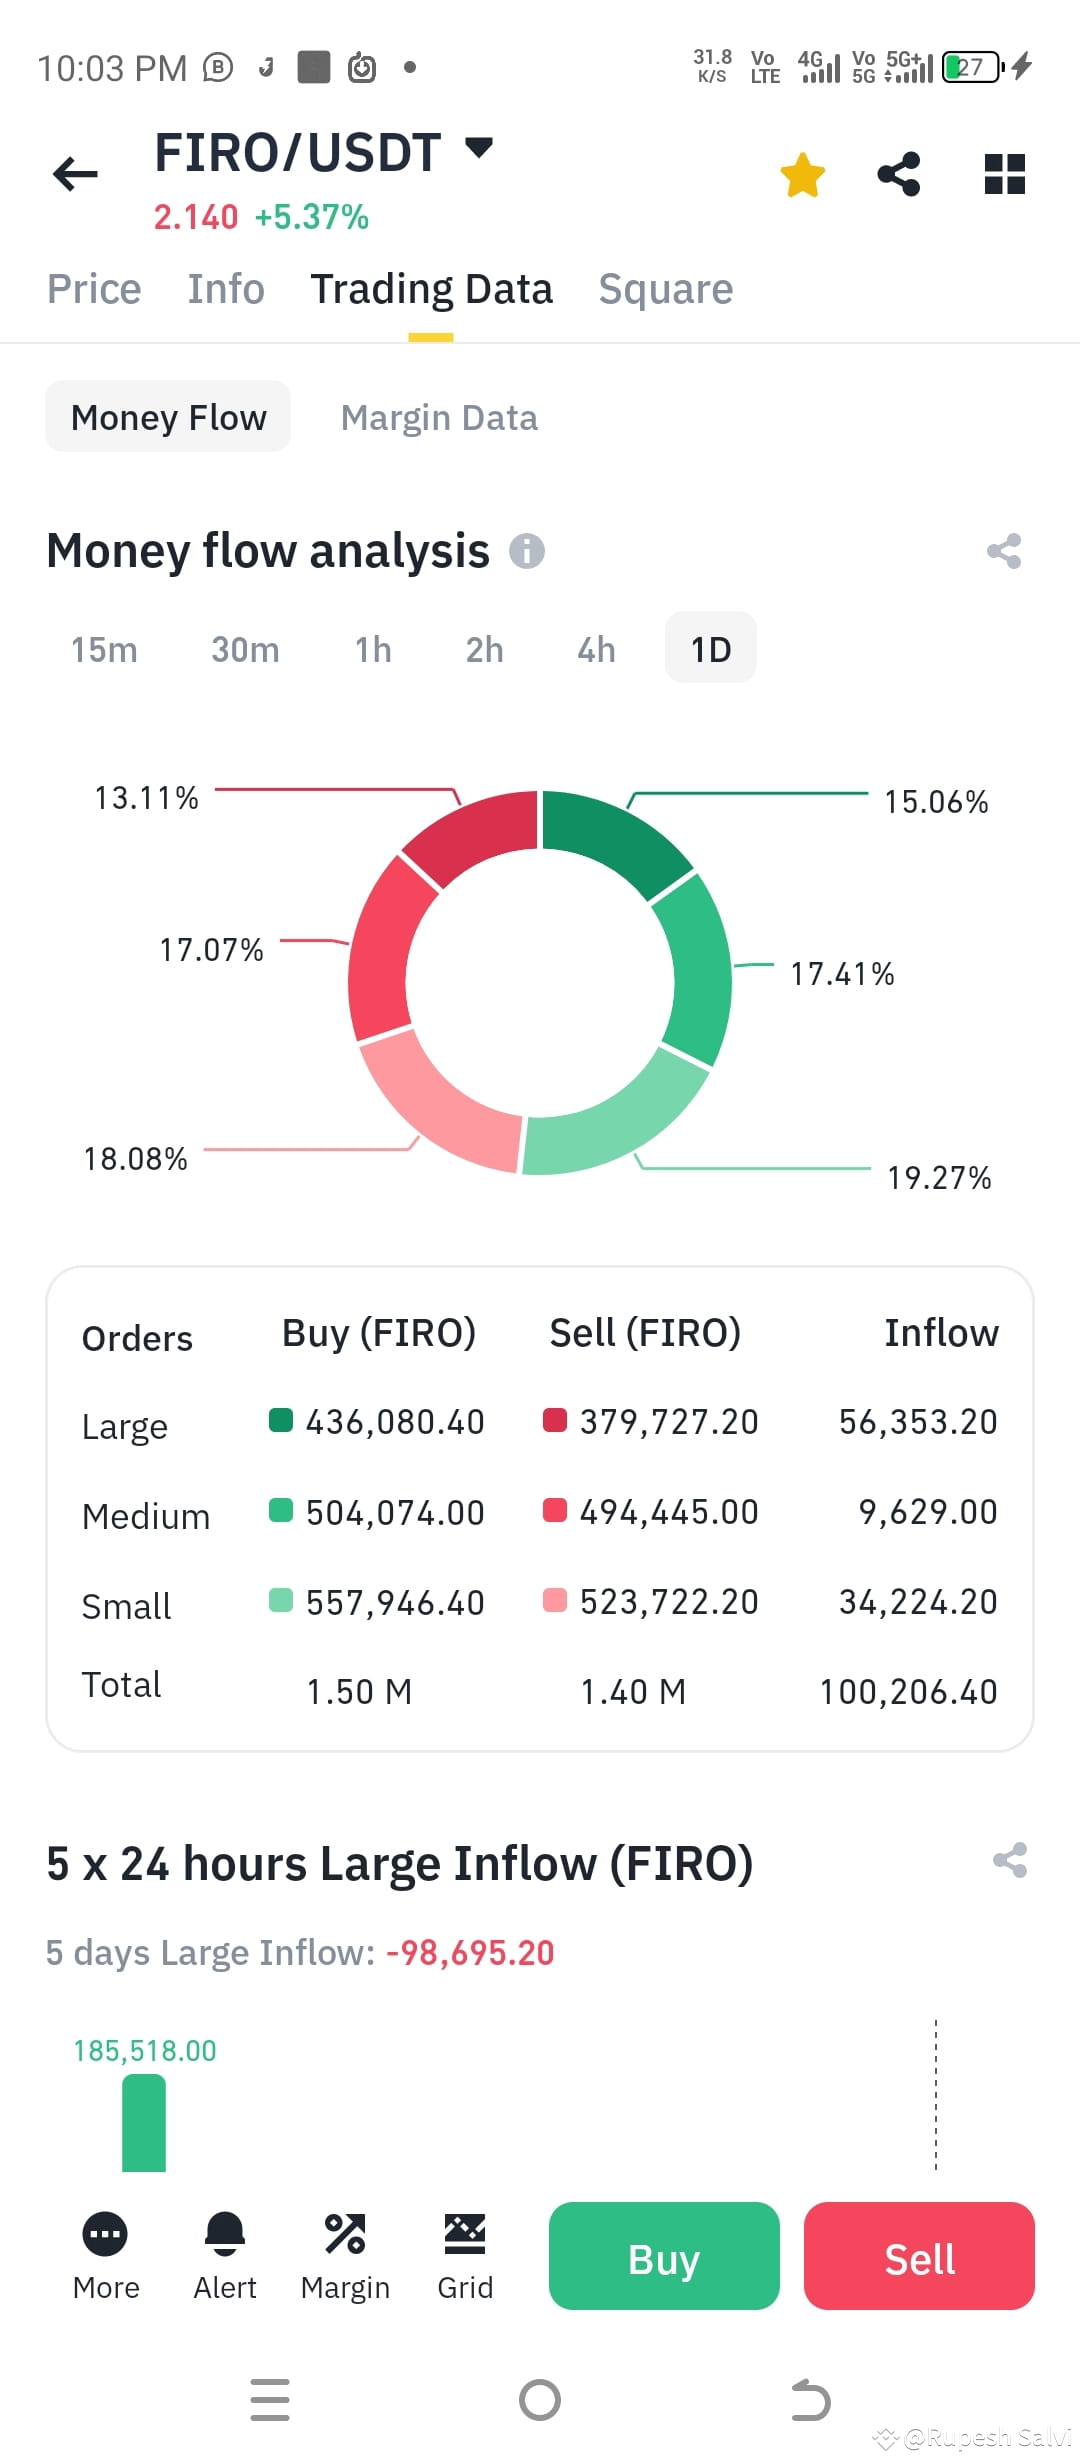Open the Grid trading shortcut
1080x2460 pixels.
465,2257
